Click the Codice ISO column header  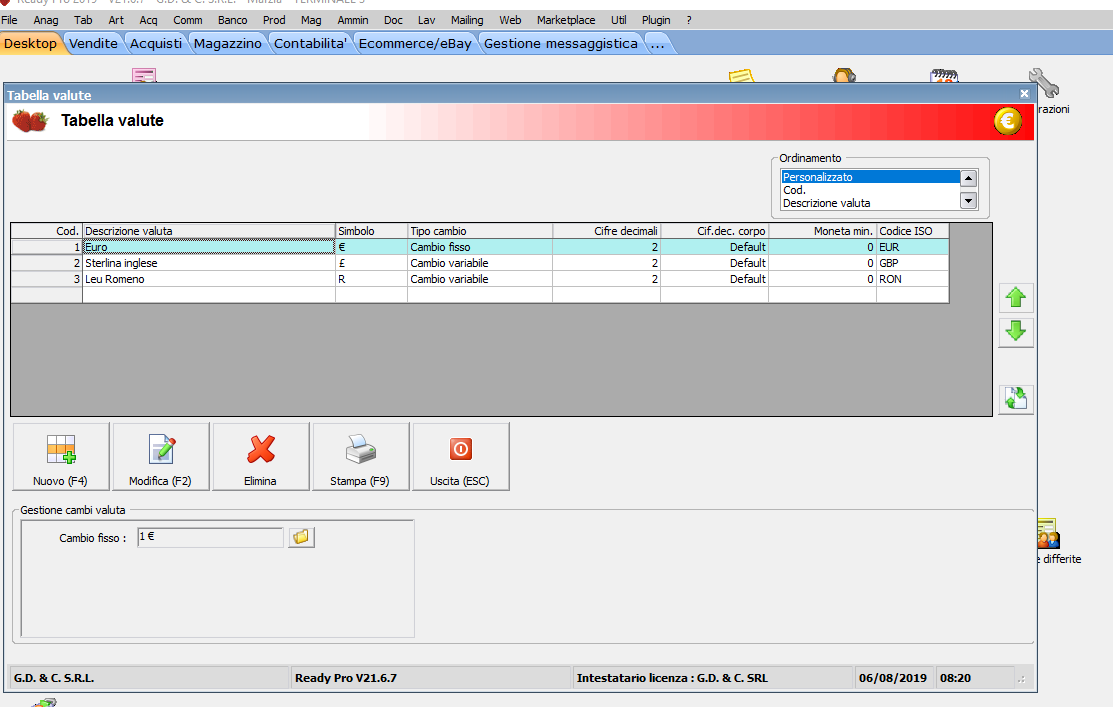(913, 231)
